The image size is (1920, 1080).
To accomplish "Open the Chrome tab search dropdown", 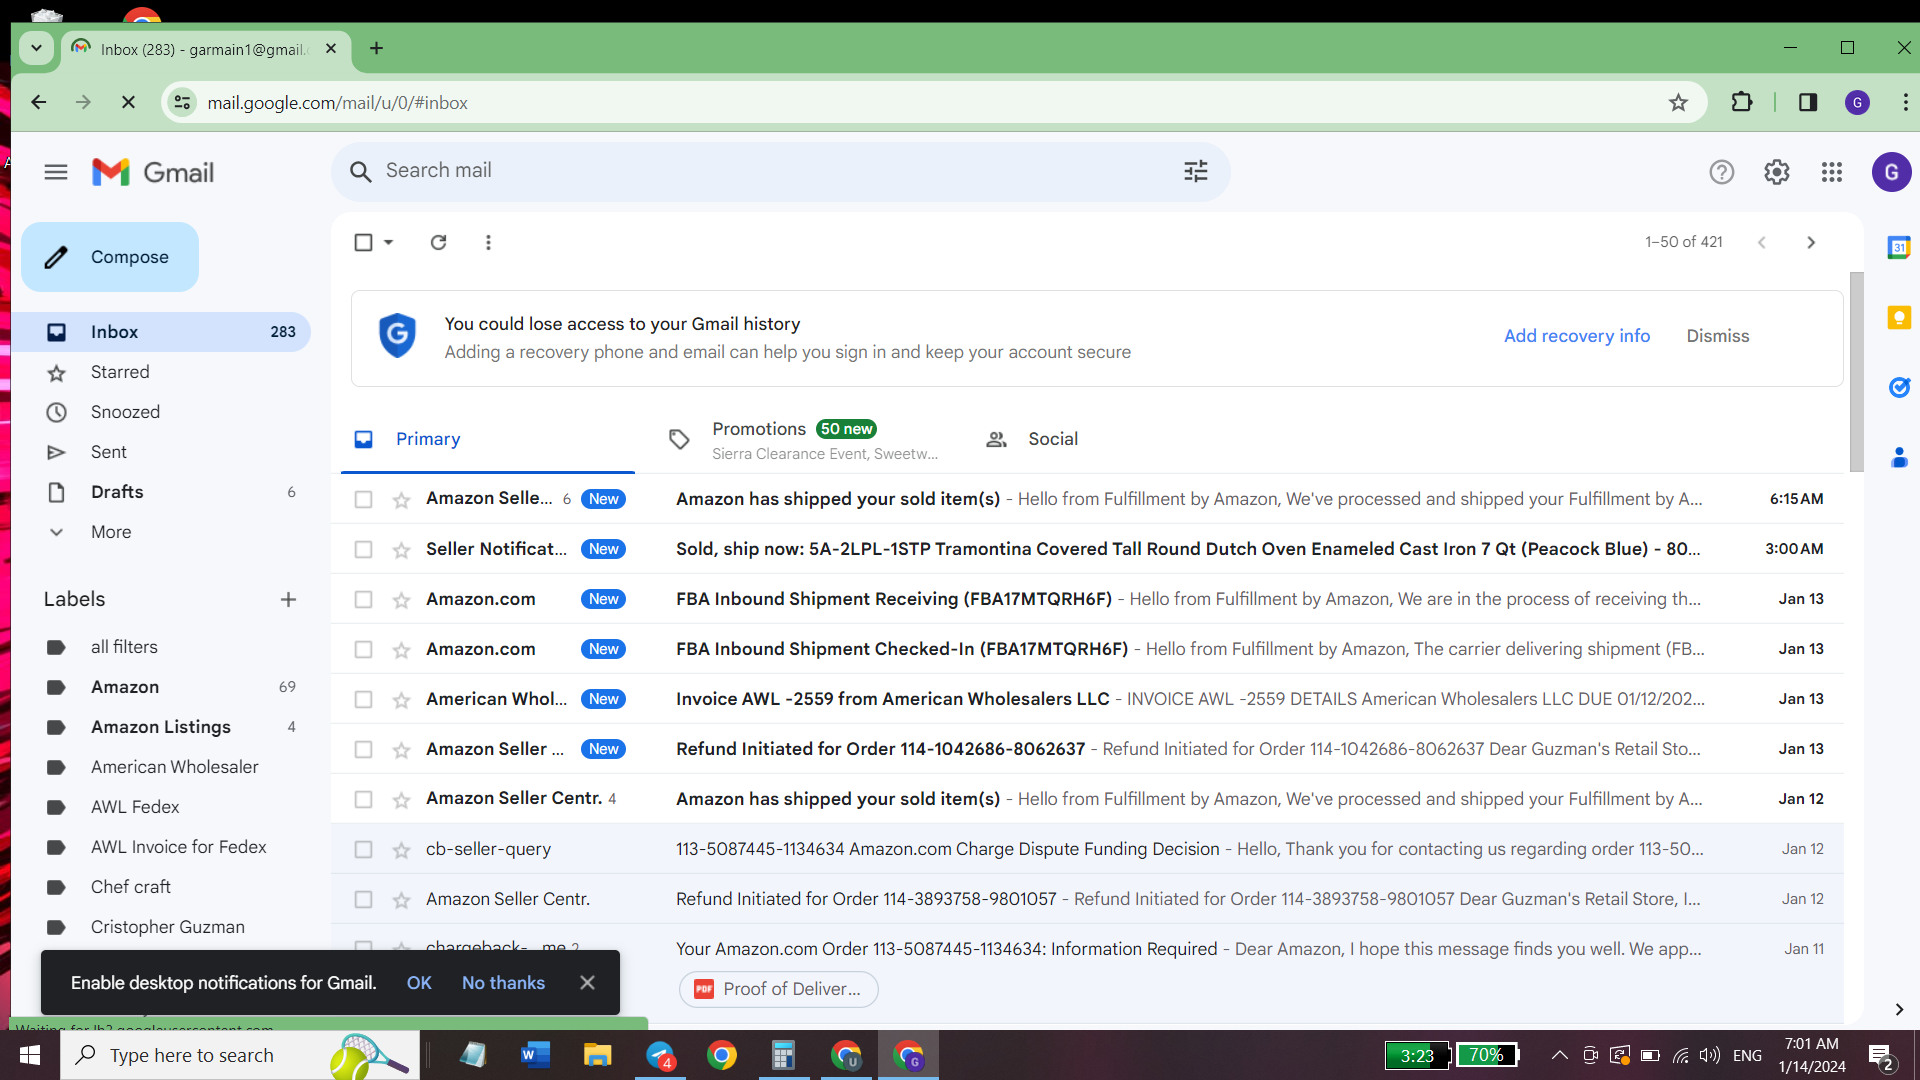I will pos(36,48).
